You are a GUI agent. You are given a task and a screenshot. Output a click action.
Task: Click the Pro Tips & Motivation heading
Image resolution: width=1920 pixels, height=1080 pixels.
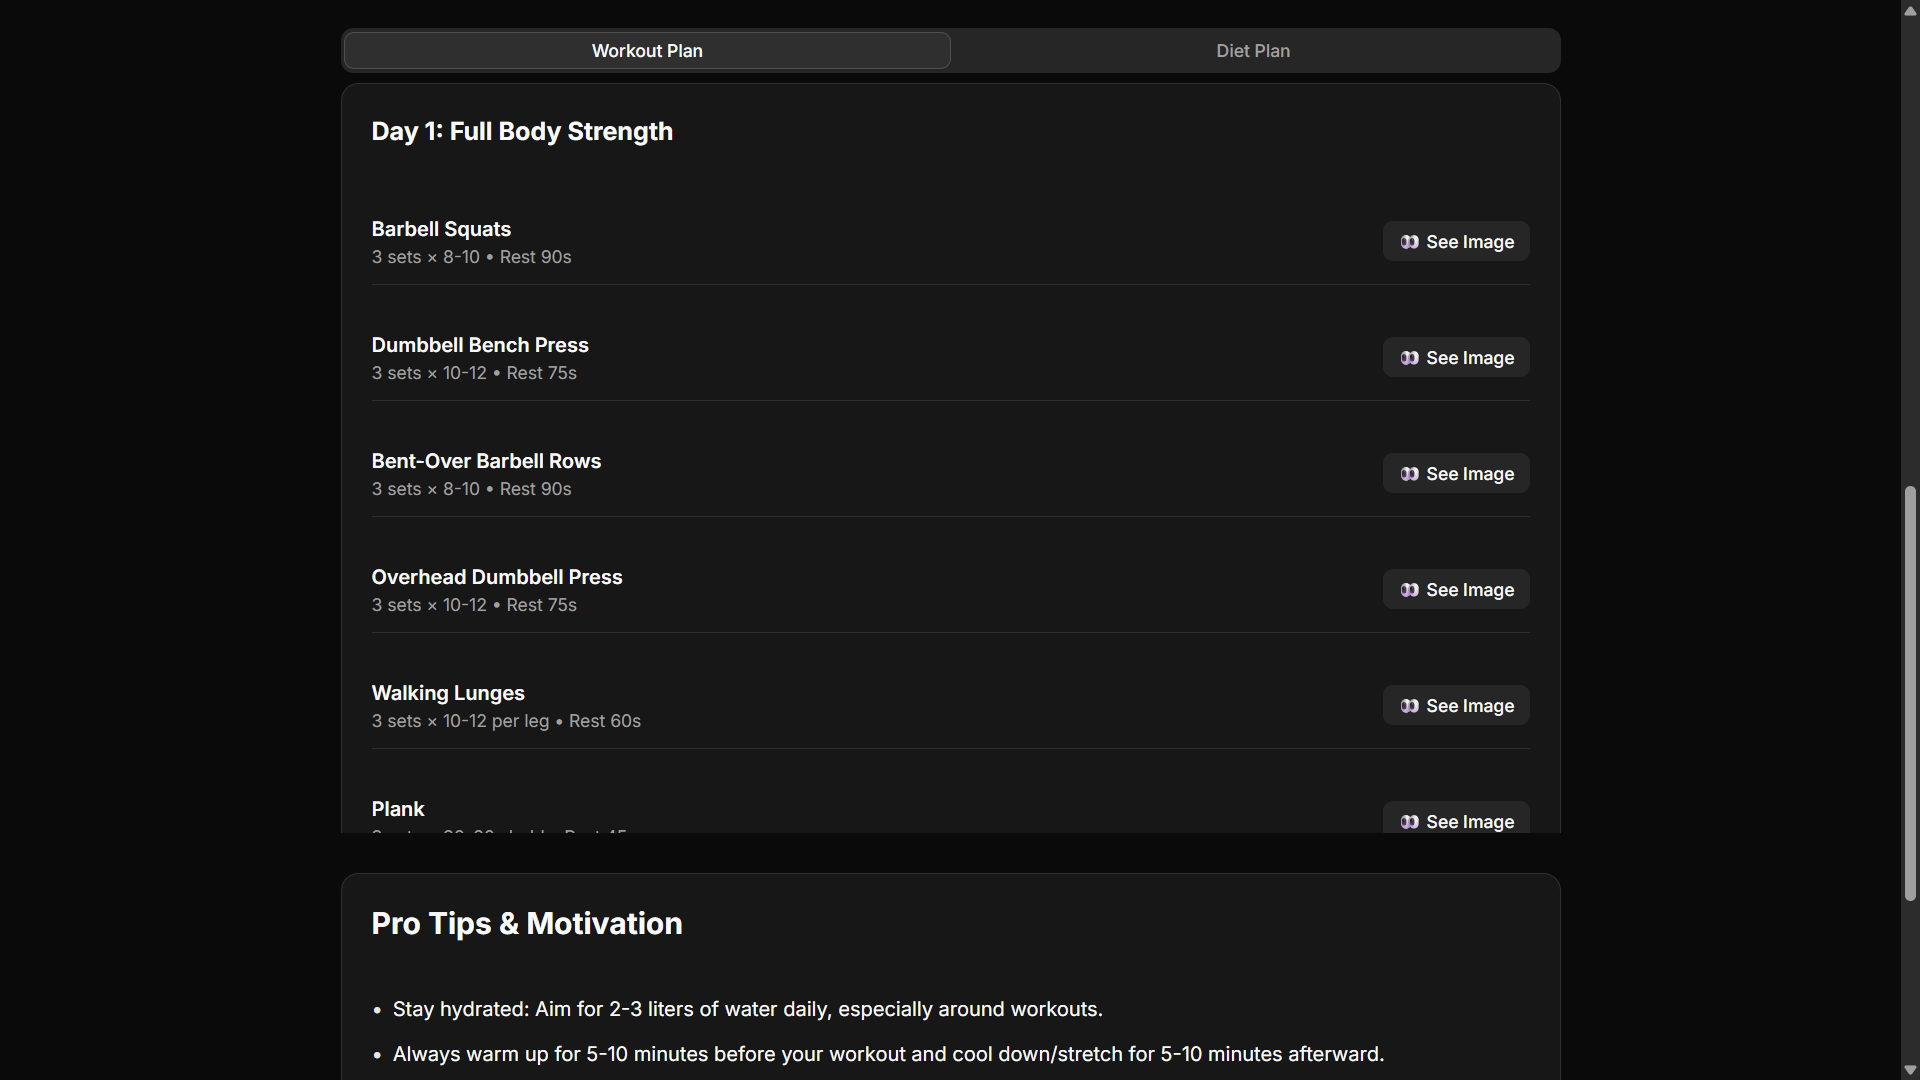click(527, 923)
